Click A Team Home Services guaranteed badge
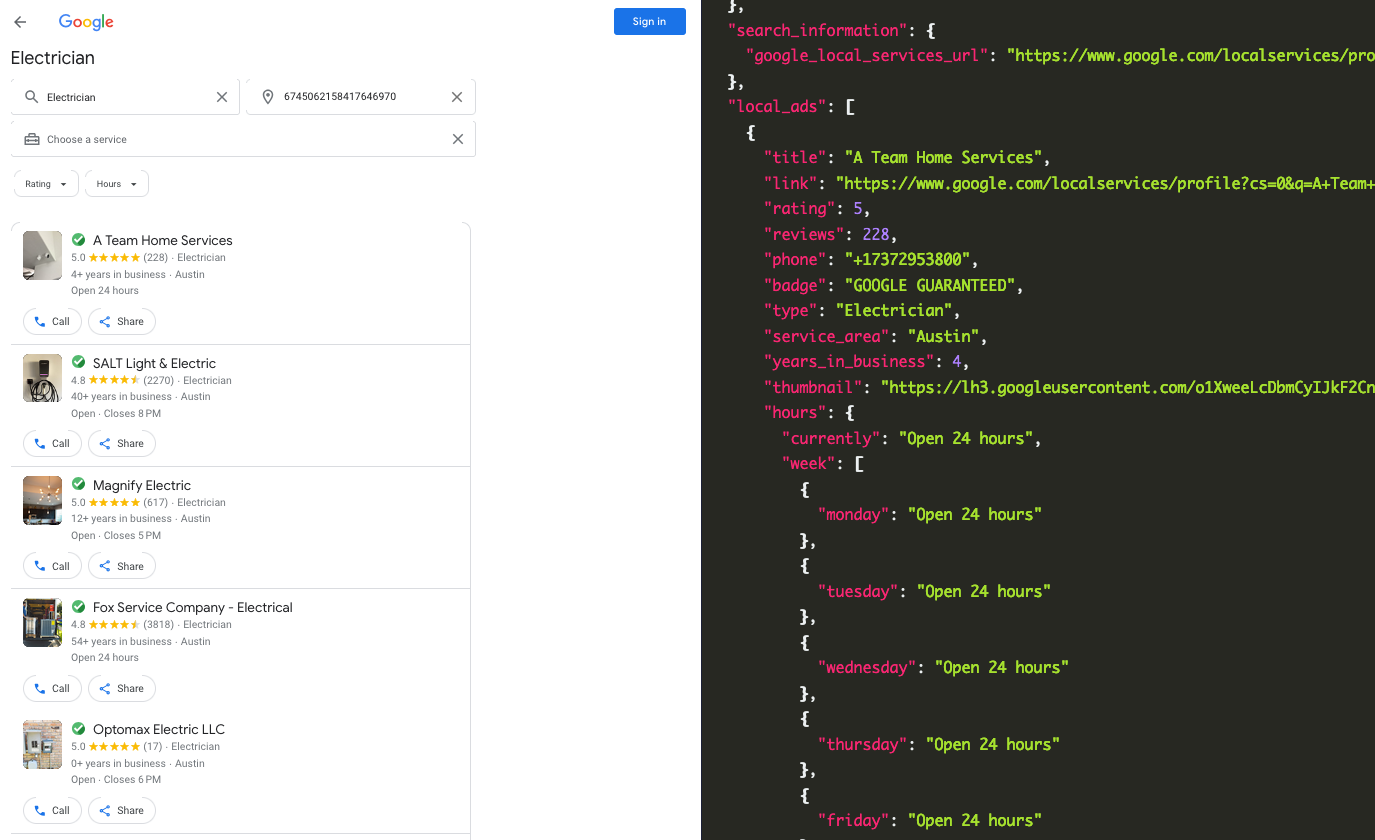 [78, 240]
